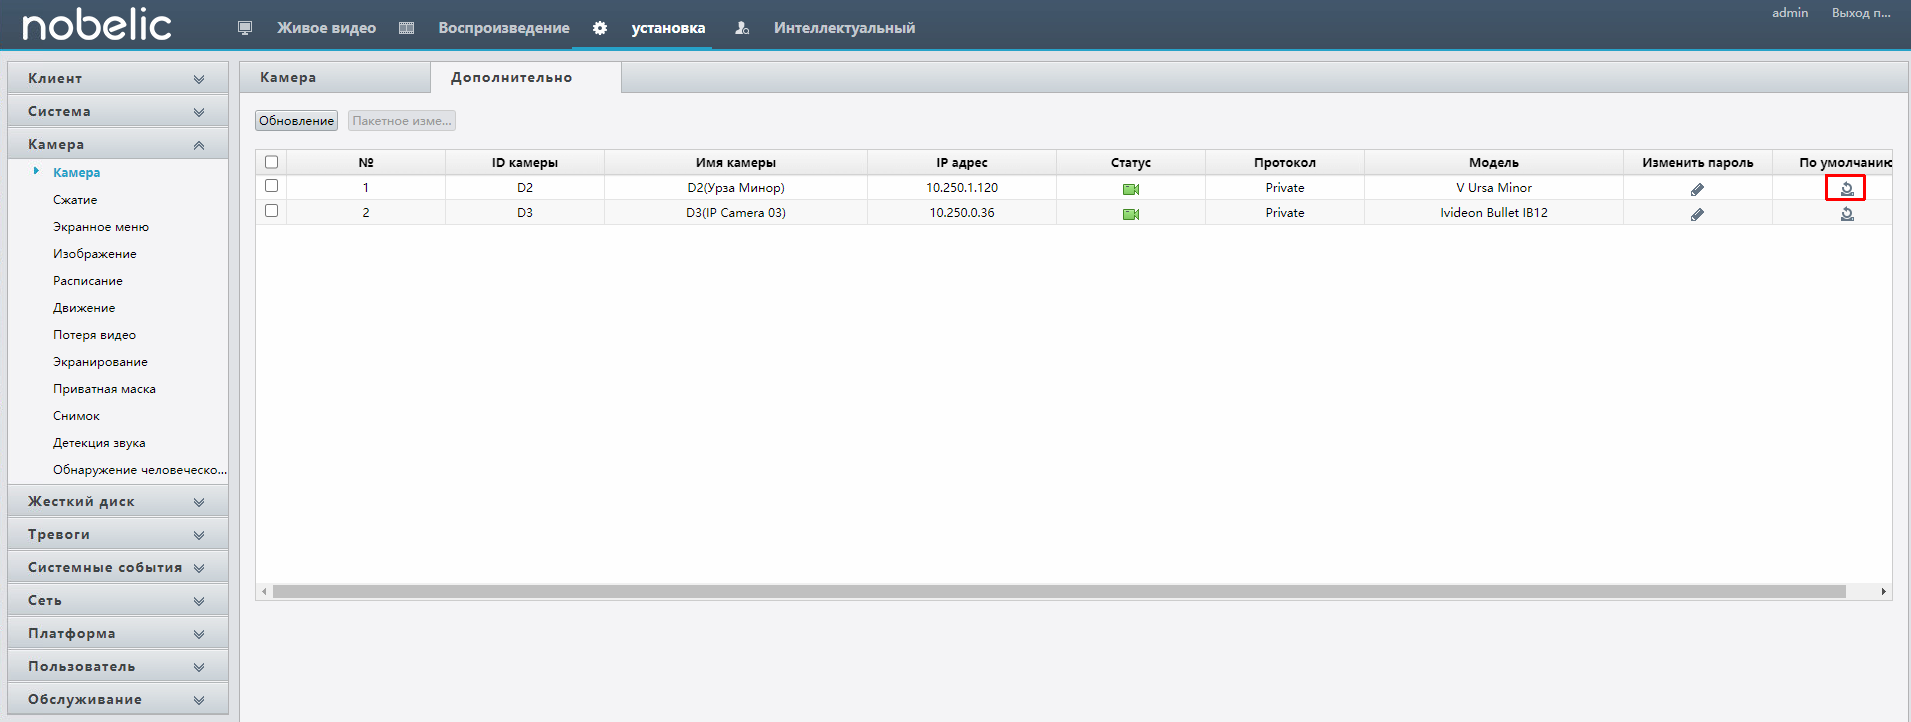Click the Пакетное изме... button
This screenshot has height=722, width=1911.
click(402, 121)
